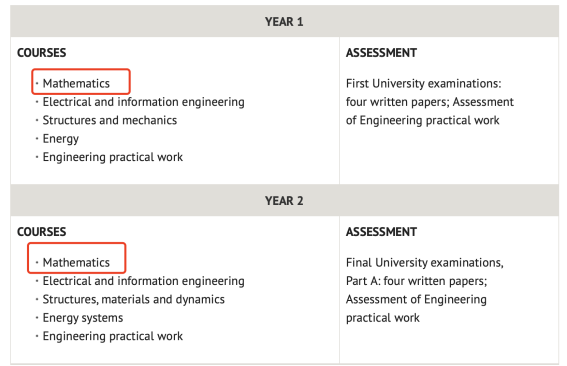Click ASSESSMENT heading under Year 2
This screenshot has width=567, height=366.
pos(381,232)
